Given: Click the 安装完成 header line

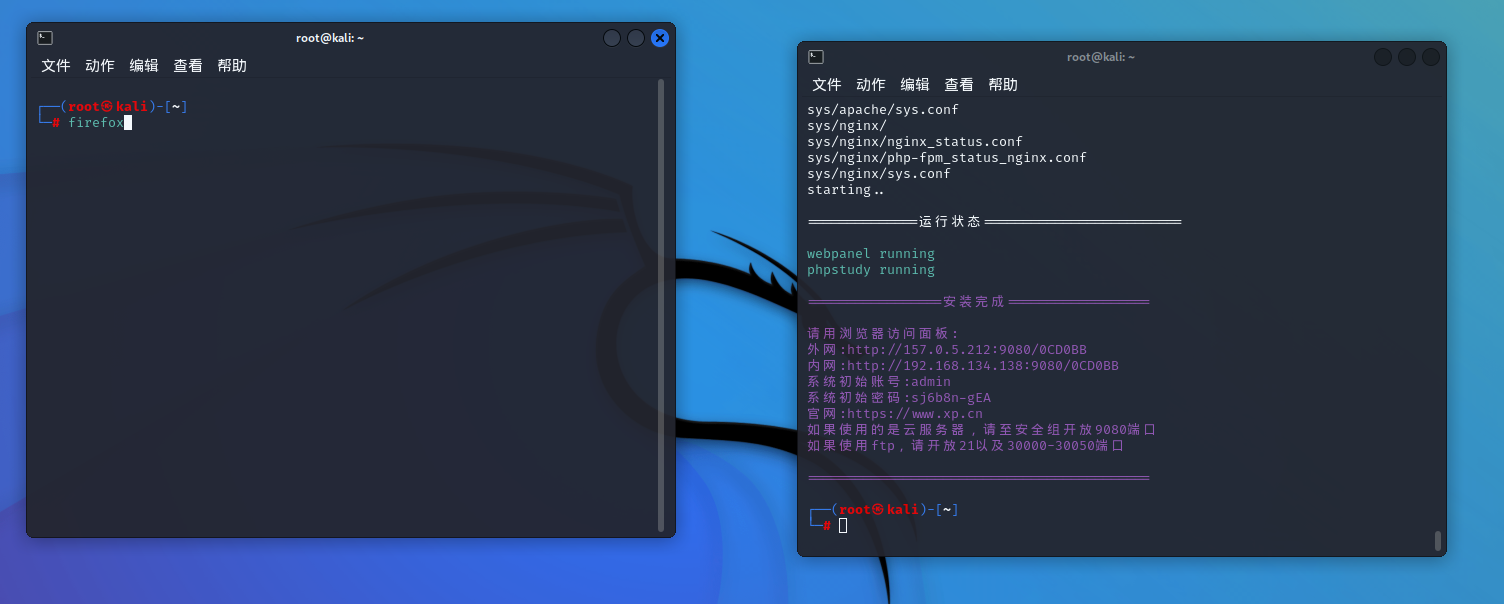Looking at the screenshot, I should click(979, 302).
